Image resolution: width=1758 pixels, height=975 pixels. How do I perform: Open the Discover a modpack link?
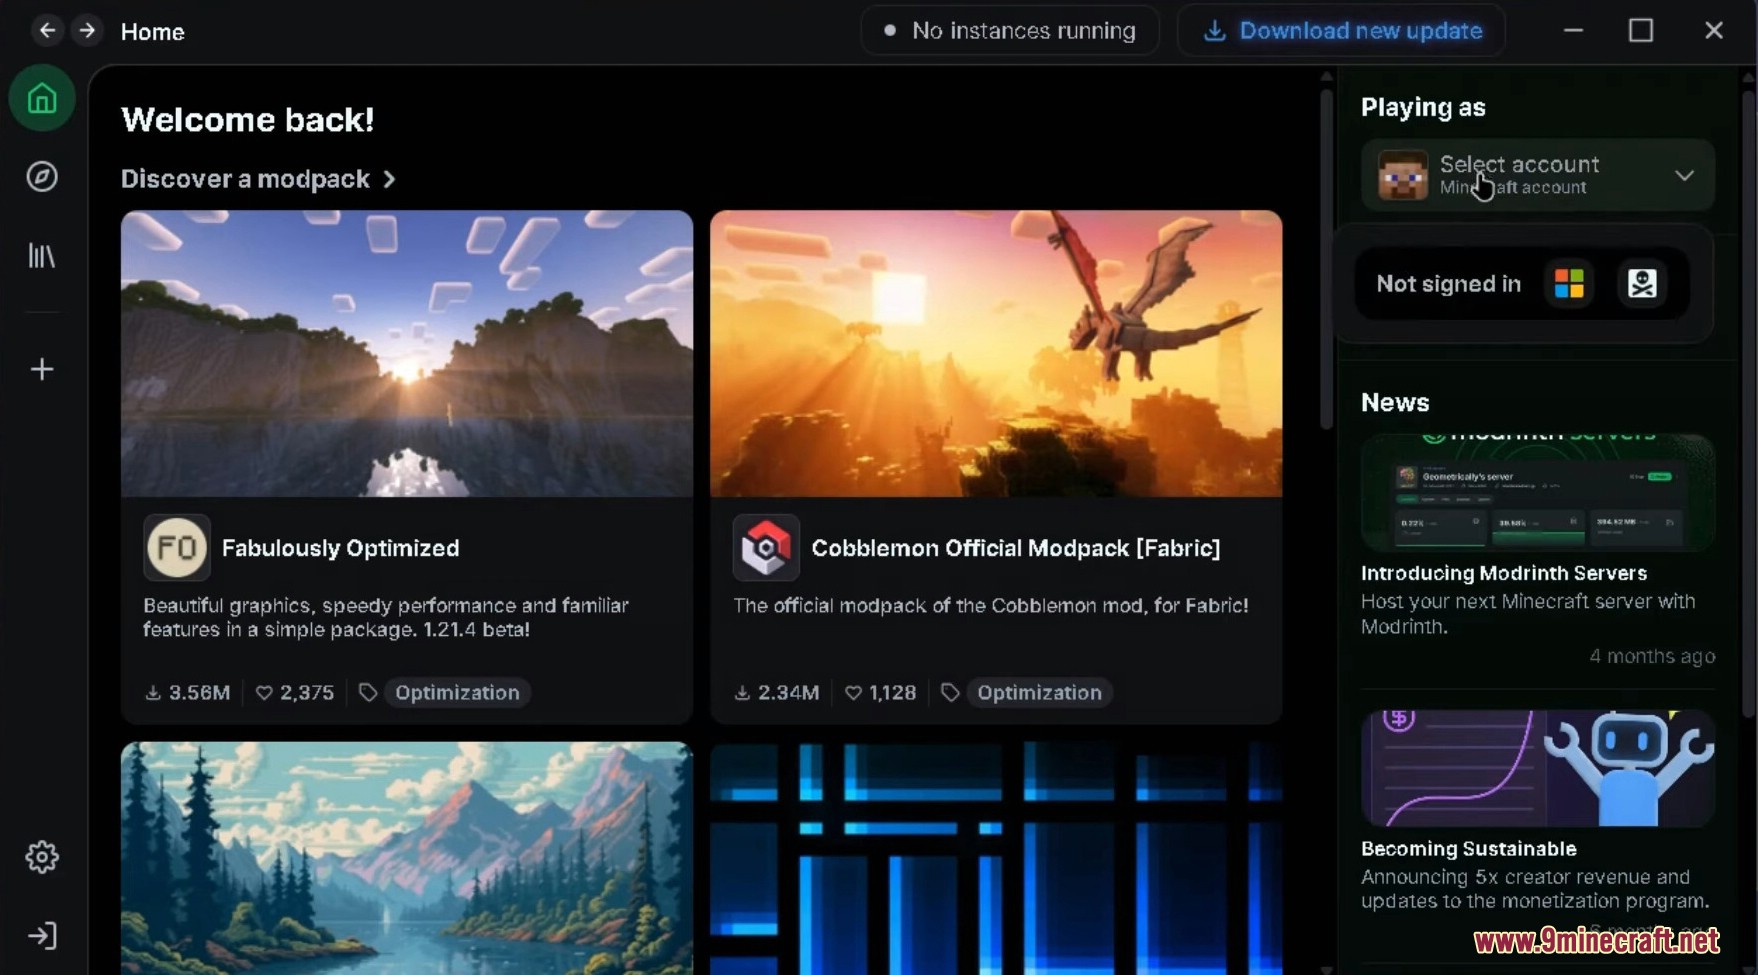[259, 179]
